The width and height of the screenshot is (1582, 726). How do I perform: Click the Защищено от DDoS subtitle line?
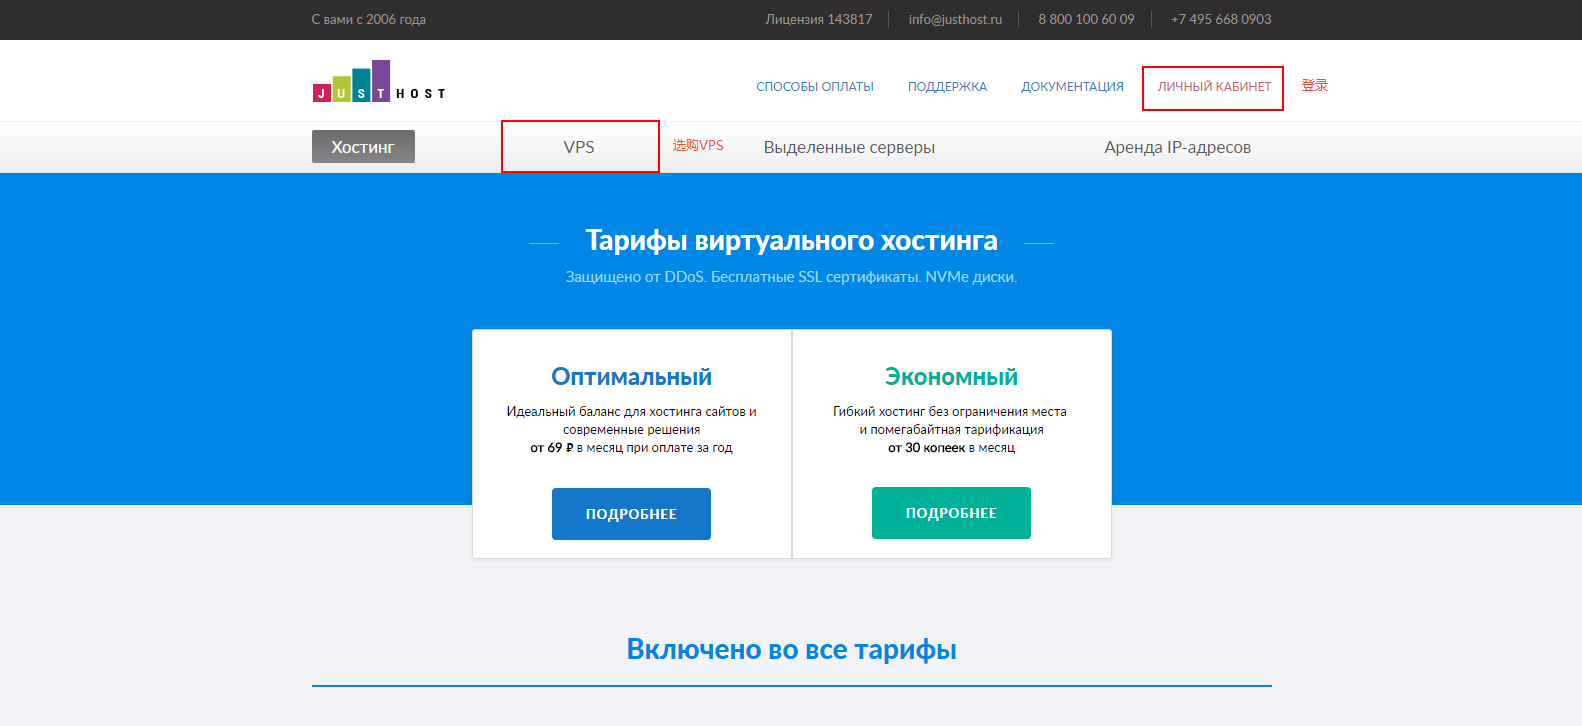pos(791,277)
